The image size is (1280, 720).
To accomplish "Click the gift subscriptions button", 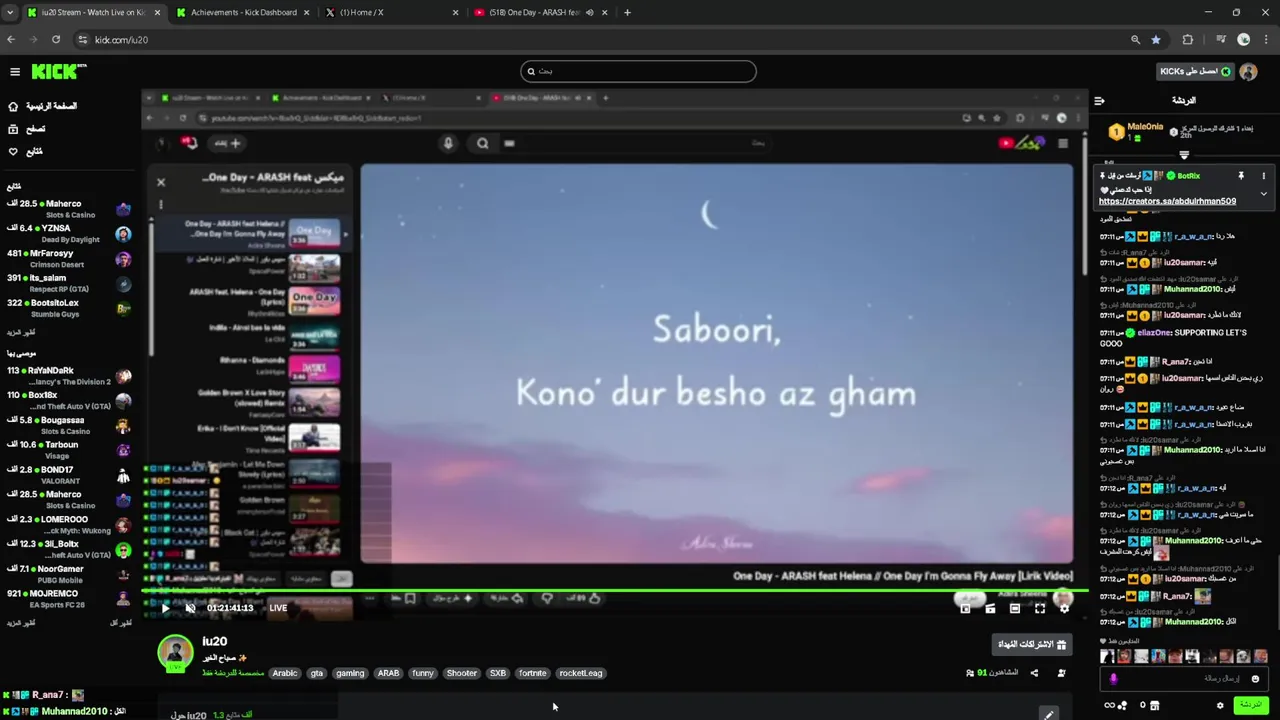I will pos(1033,644).
